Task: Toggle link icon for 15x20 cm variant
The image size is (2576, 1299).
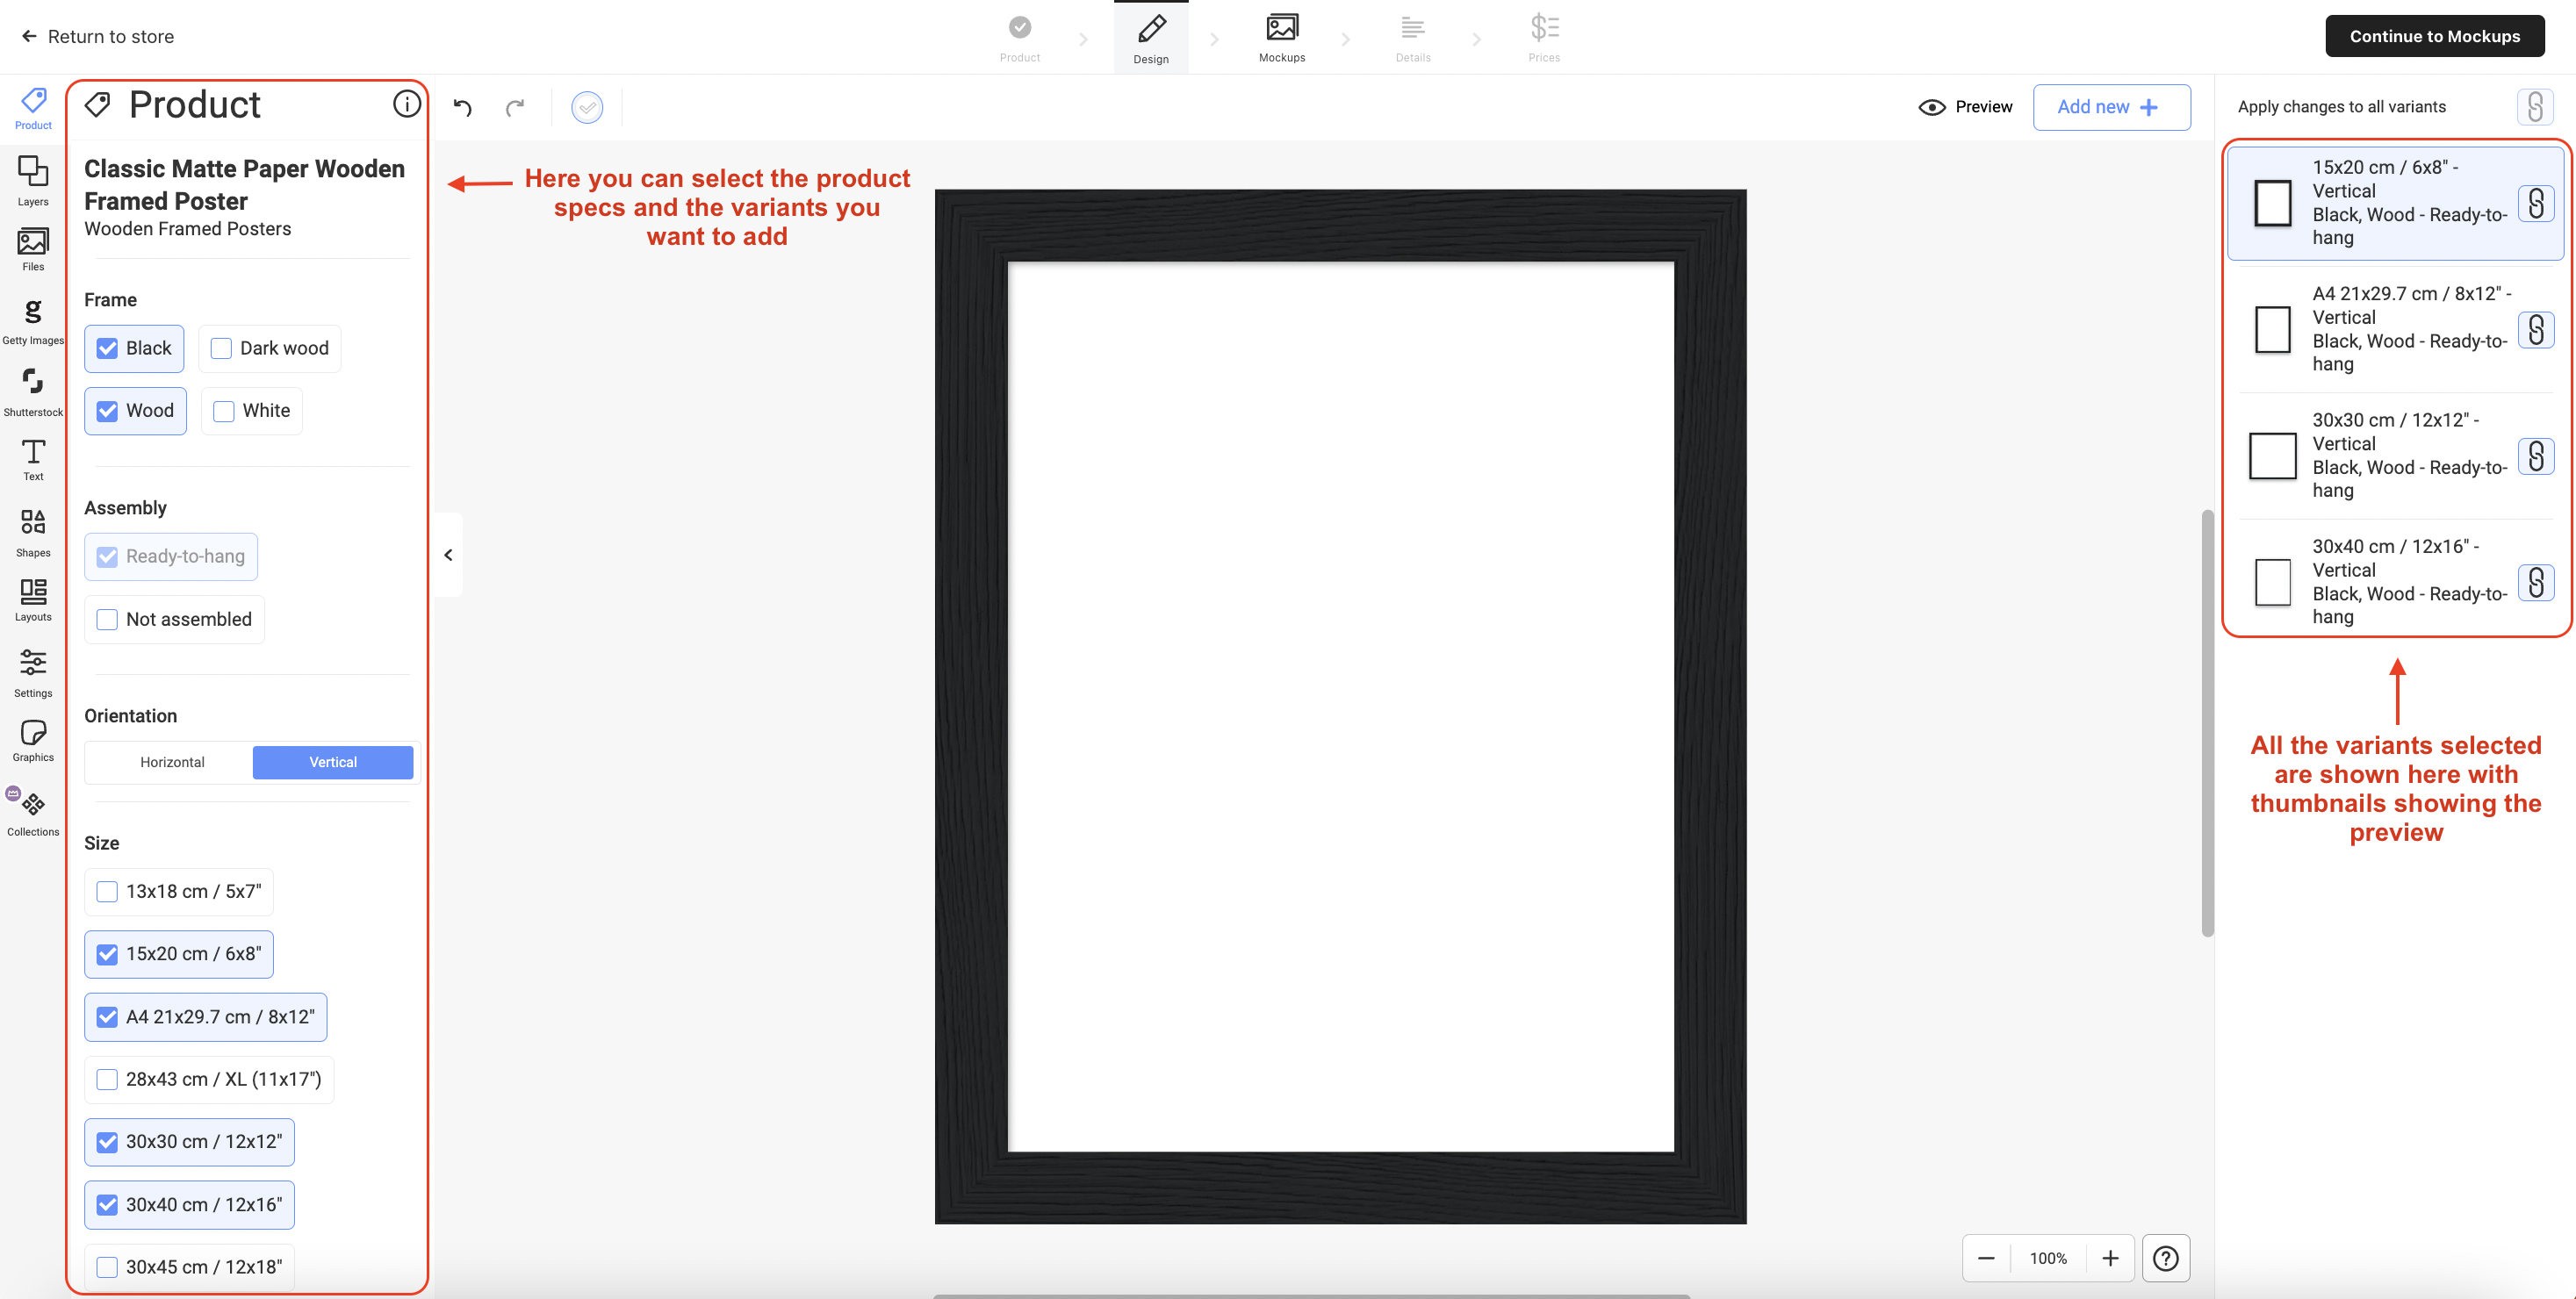Action: 2536,204
